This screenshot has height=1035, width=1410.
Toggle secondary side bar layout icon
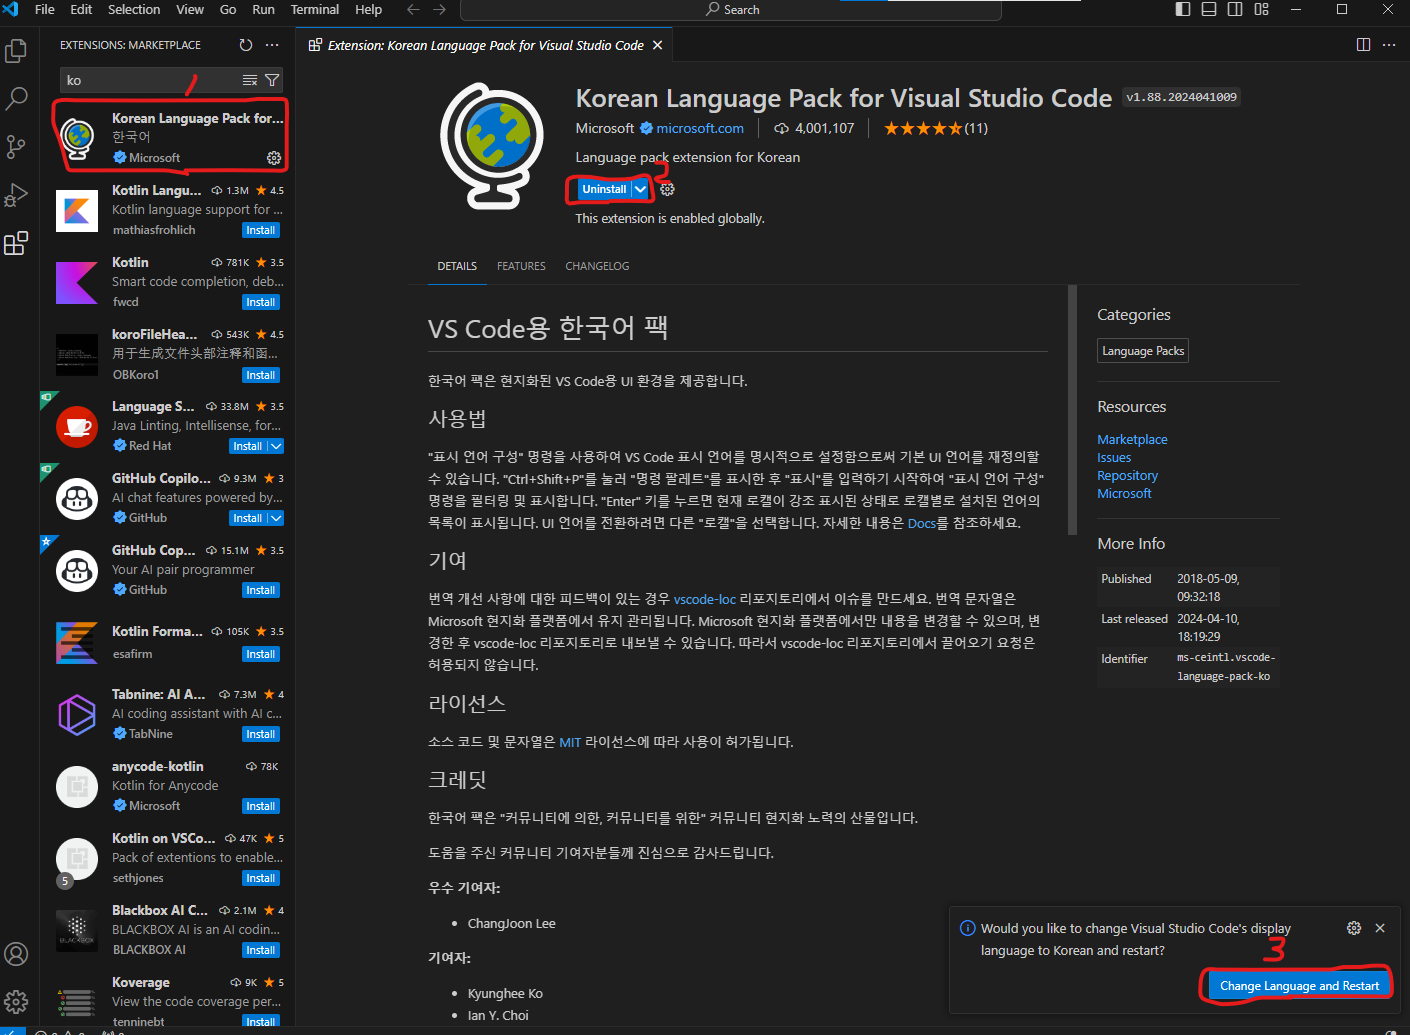tap(1235, 9)
